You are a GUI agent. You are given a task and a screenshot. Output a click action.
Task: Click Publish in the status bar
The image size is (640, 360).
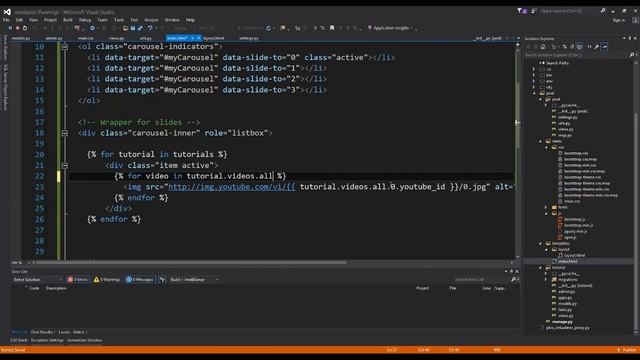pyautogui.click(x=626, y=350)
